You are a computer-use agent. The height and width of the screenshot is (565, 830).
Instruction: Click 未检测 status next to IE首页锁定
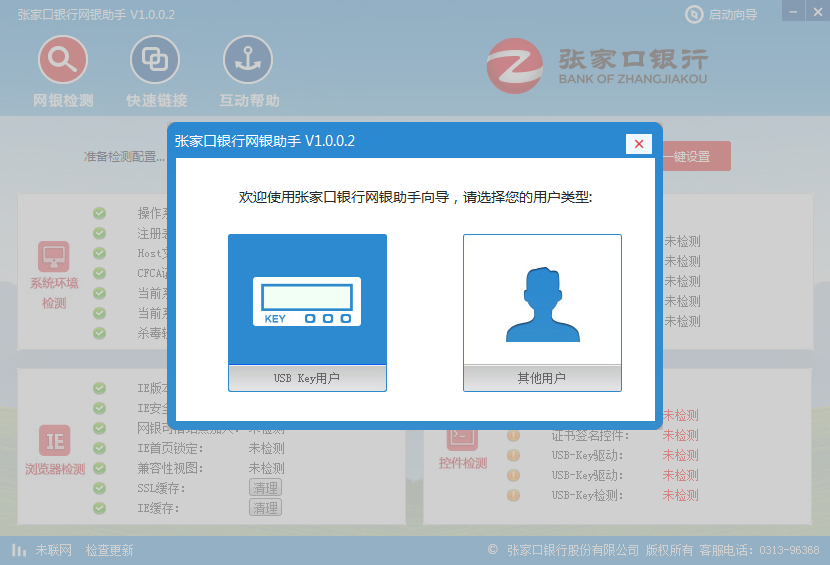[267, 449]
